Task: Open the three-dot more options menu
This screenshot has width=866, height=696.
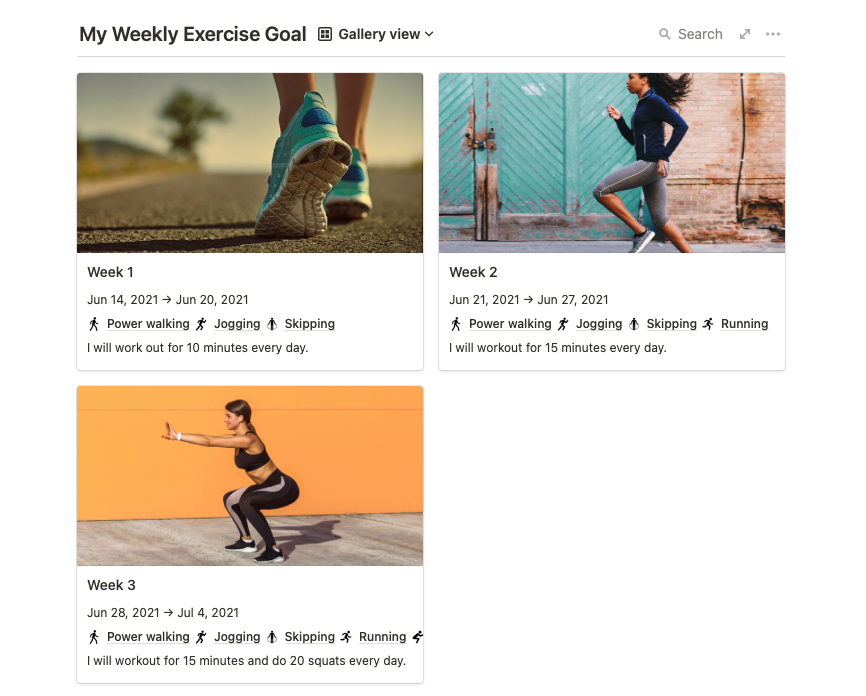Action: click(773, 34)
